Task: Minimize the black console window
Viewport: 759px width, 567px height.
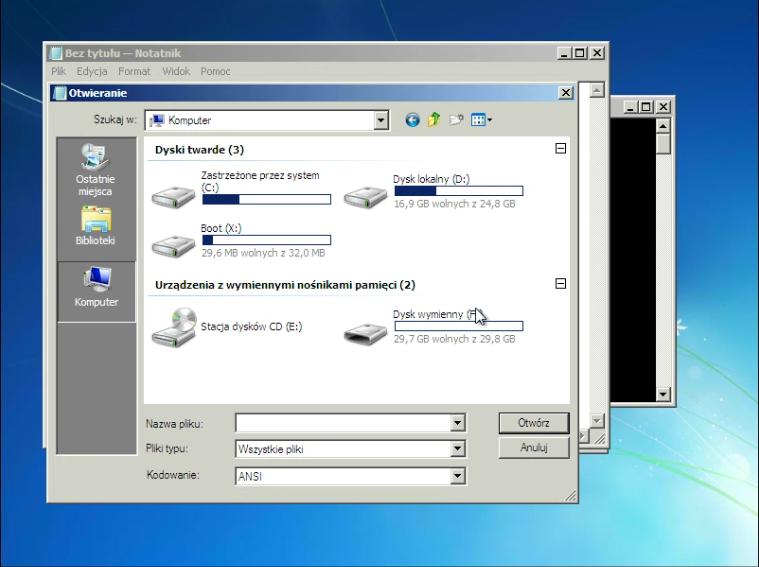Action: tap(629, 107)
